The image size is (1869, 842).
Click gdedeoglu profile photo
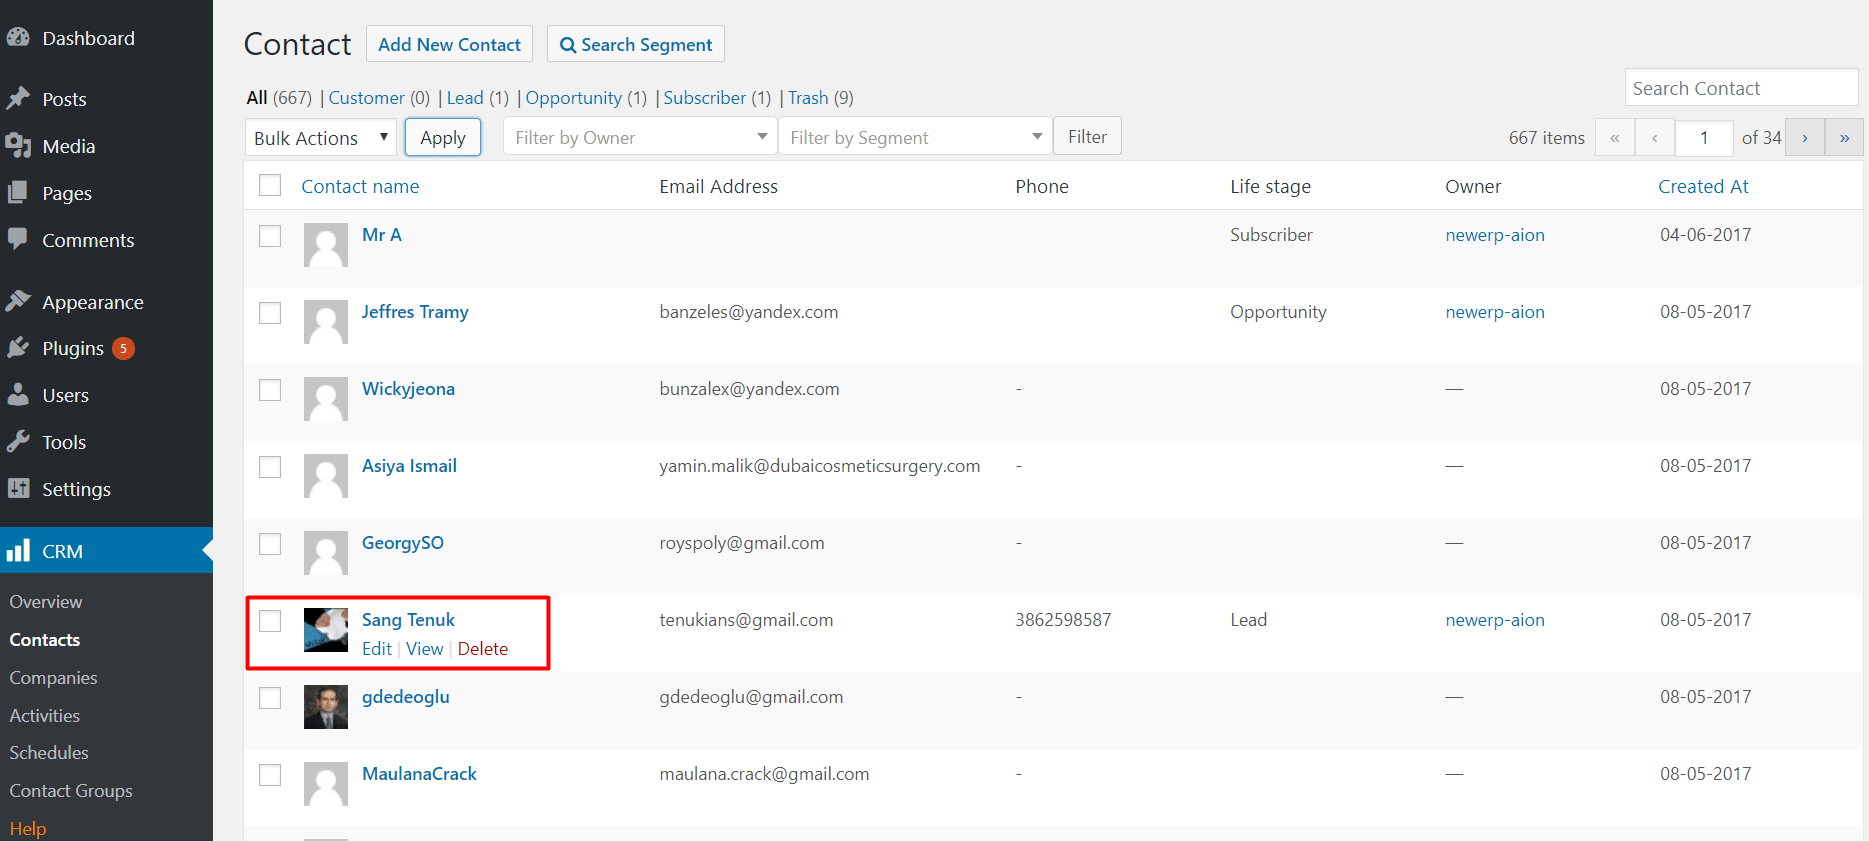click(x=326, y=707)
